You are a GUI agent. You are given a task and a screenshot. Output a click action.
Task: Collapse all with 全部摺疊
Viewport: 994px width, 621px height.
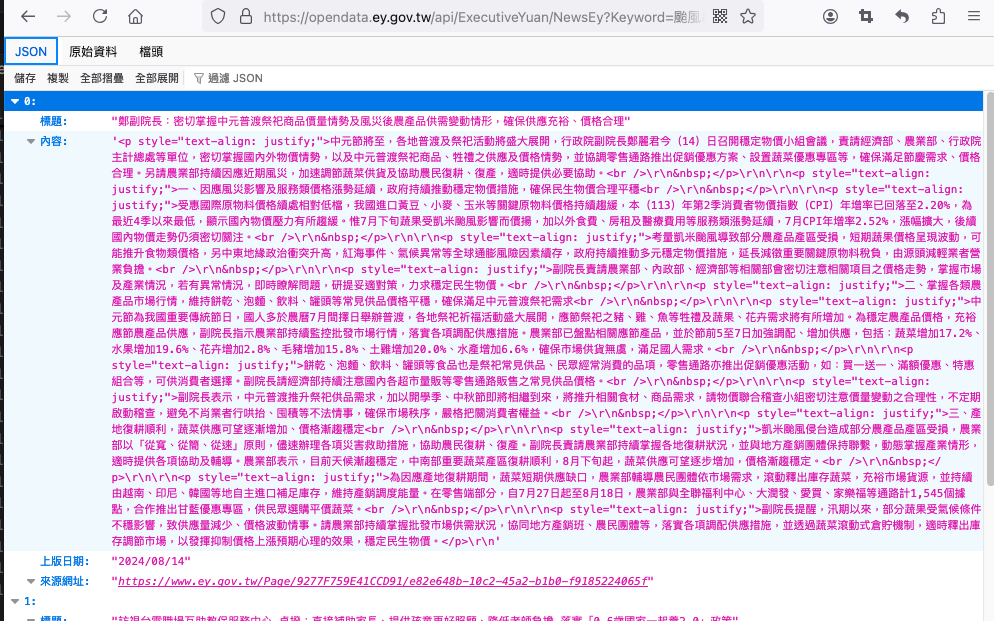click(101, 78)
